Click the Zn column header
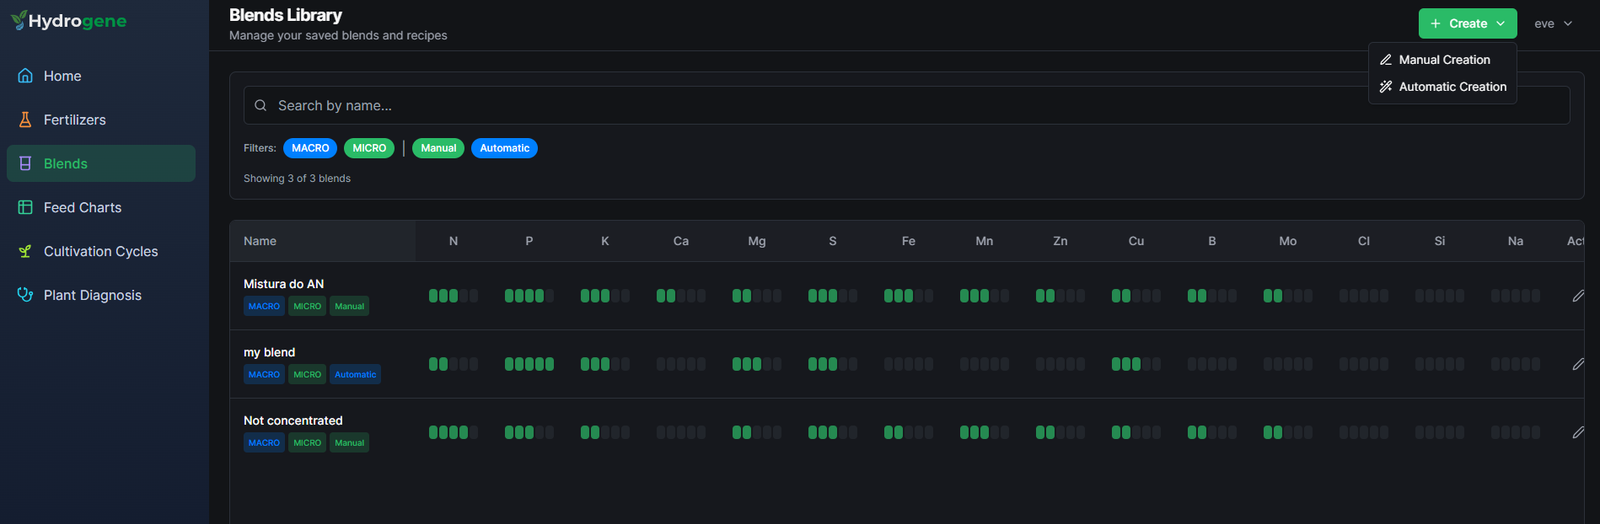Viewport: 1600px width, 524px height. 1060,241
